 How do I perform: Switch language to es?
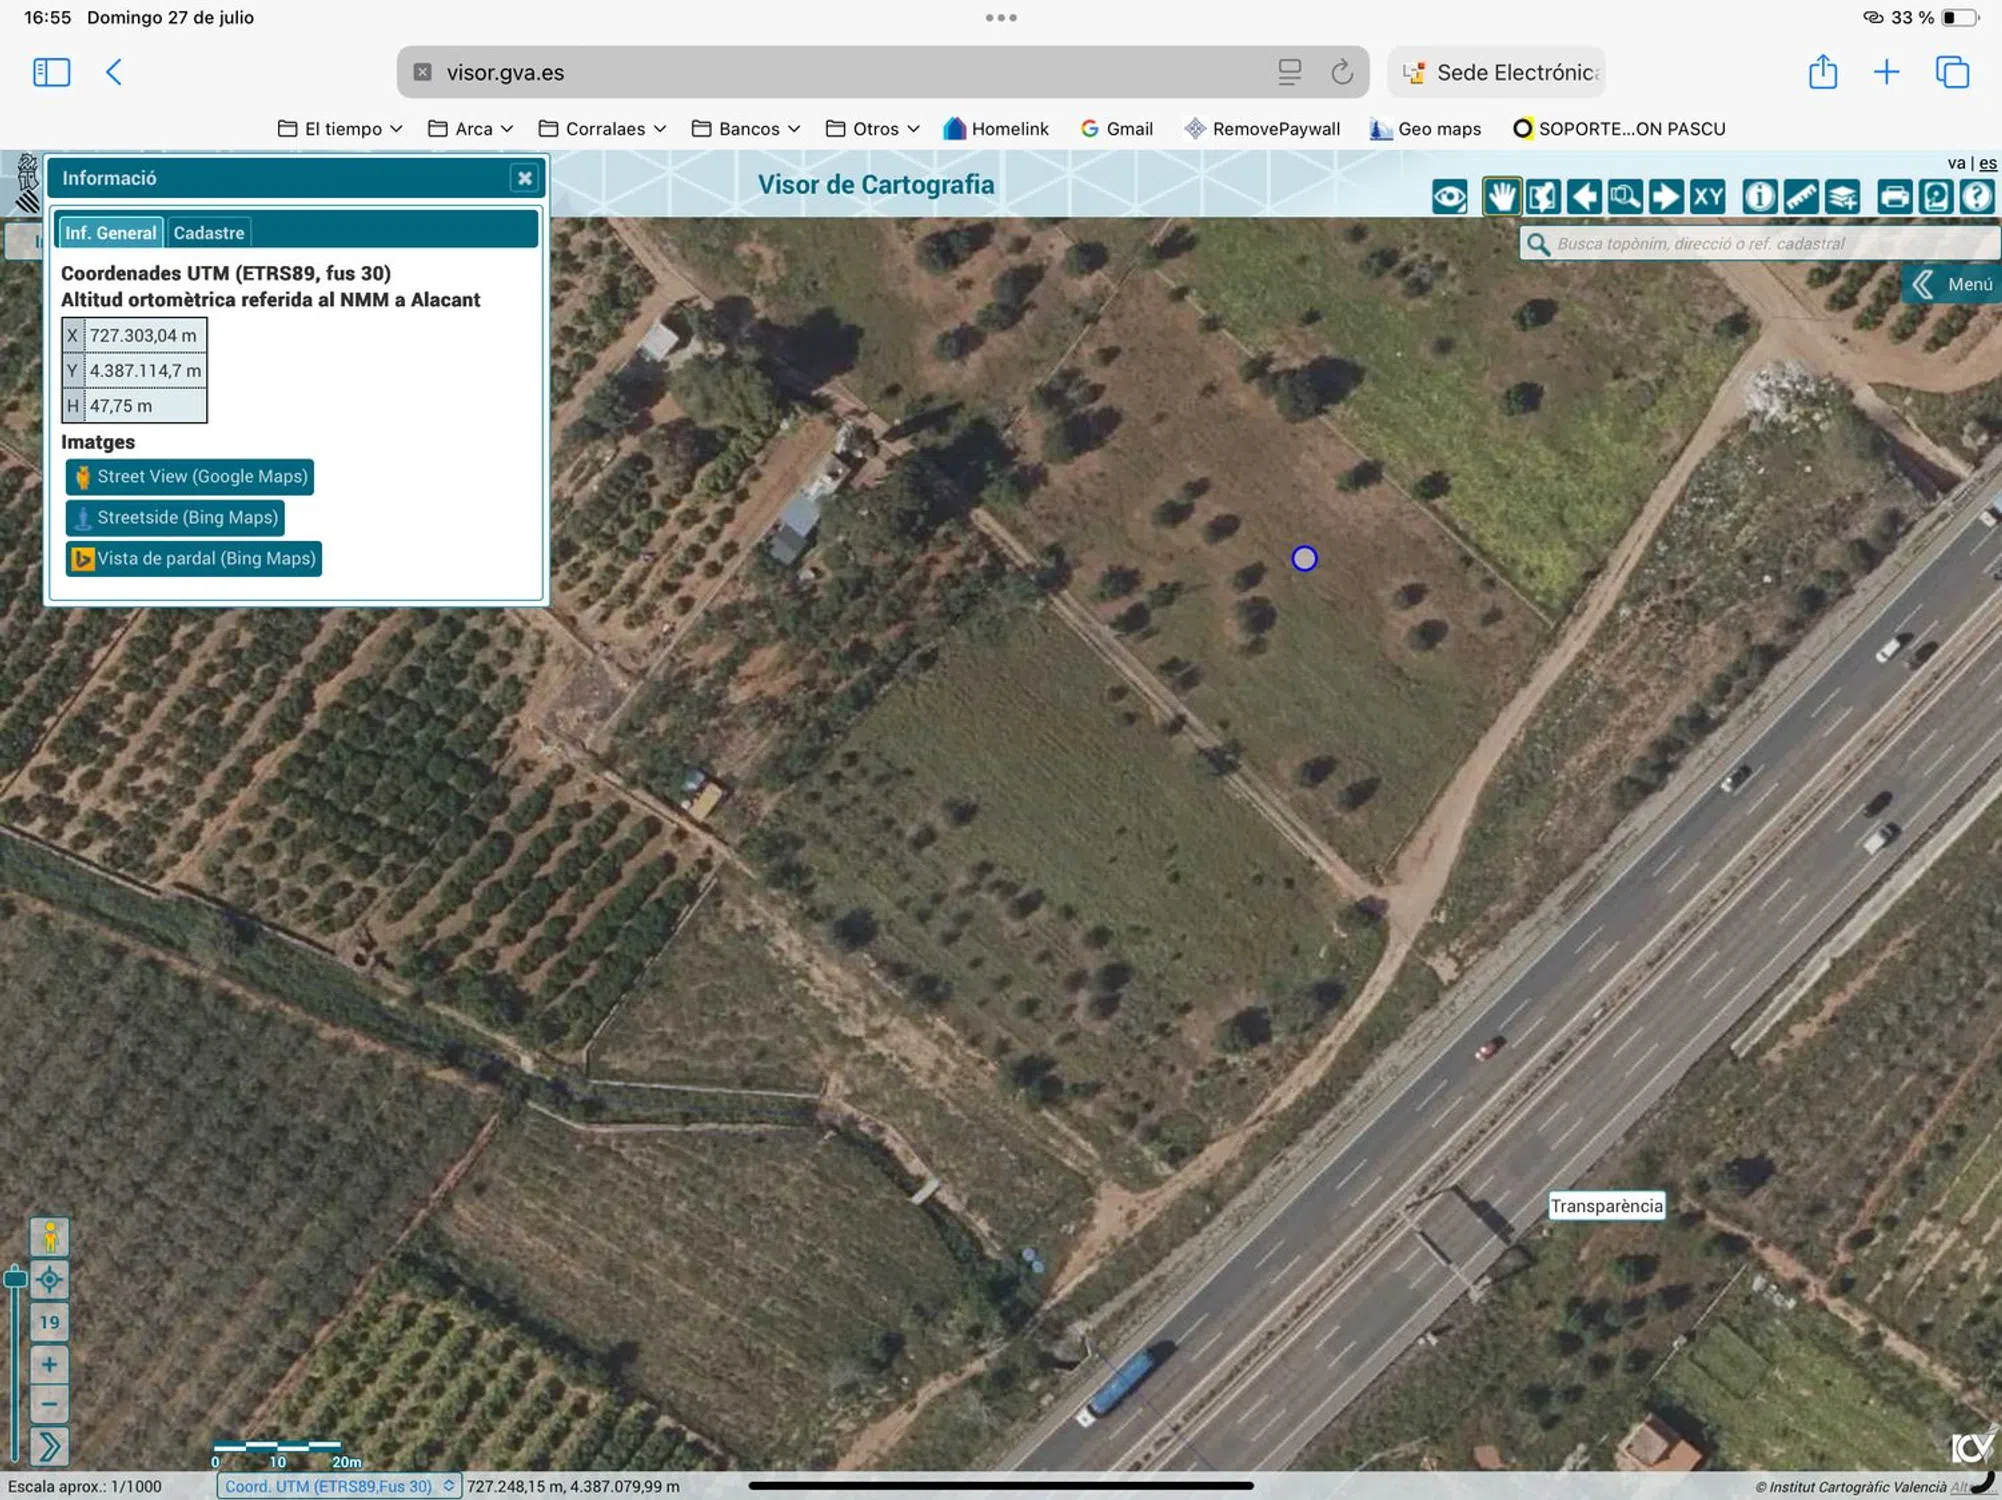tap(1988, 163)
